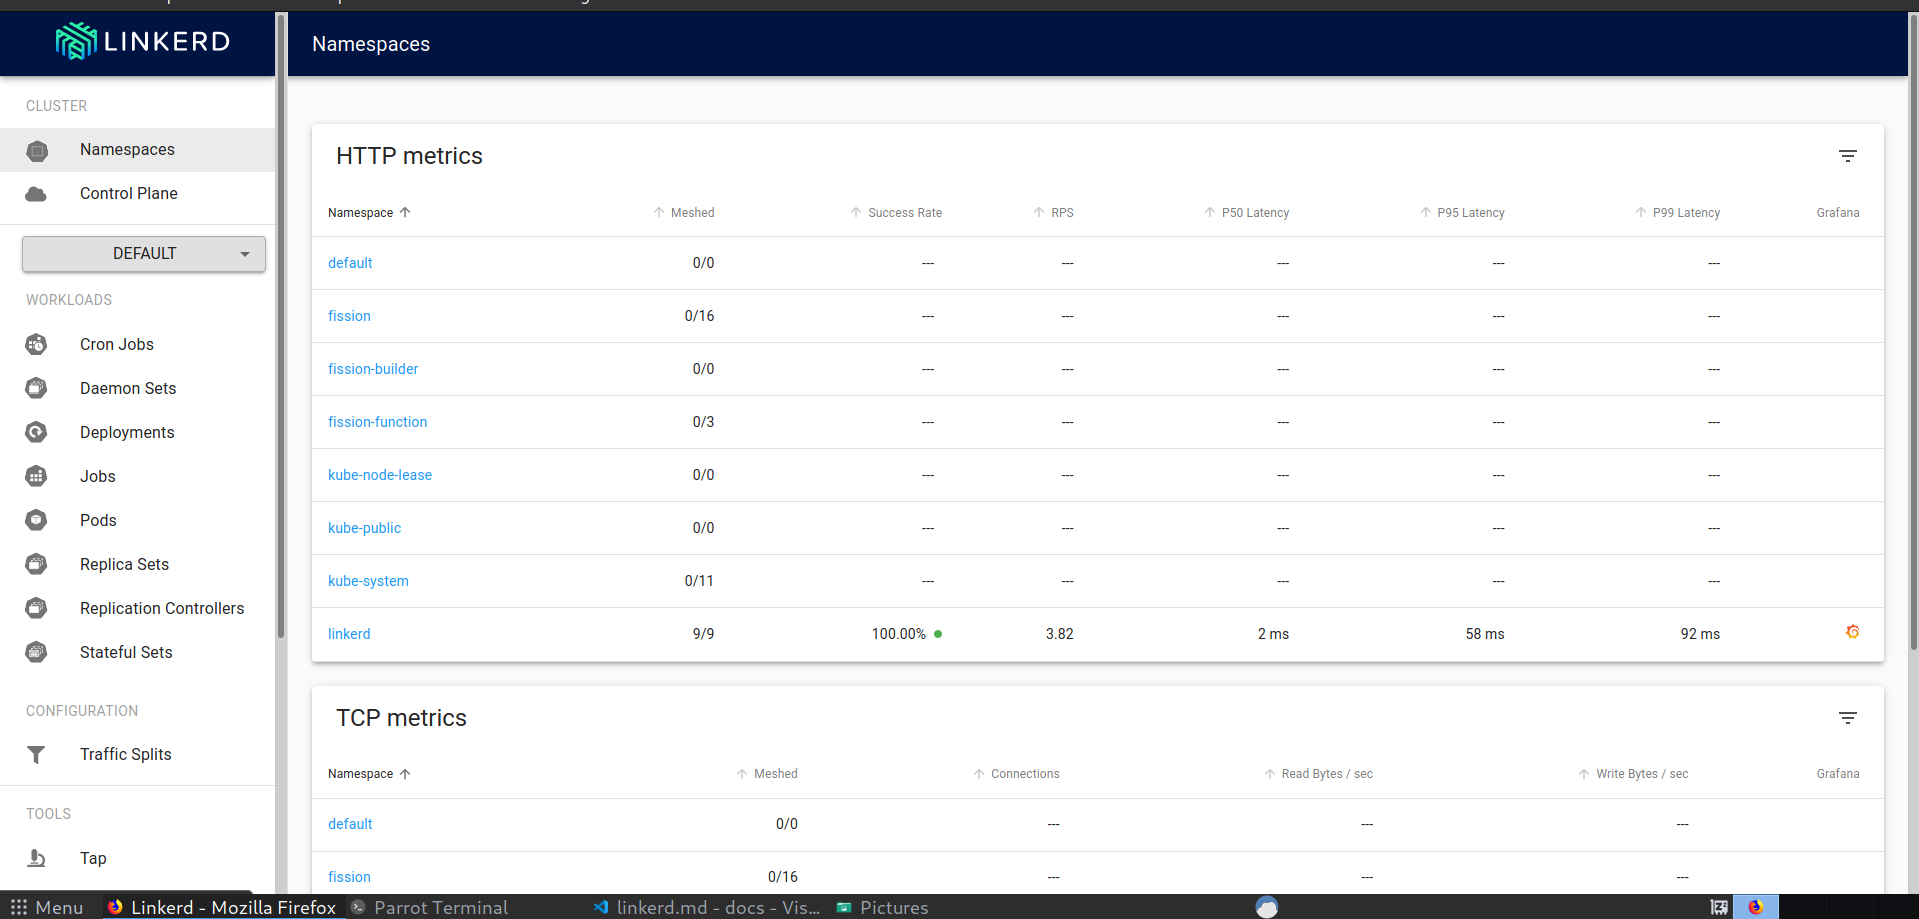Open the Traffic Splits funnel icon
This screenshot has height=919, width=1919.
[x=36, y=755]
